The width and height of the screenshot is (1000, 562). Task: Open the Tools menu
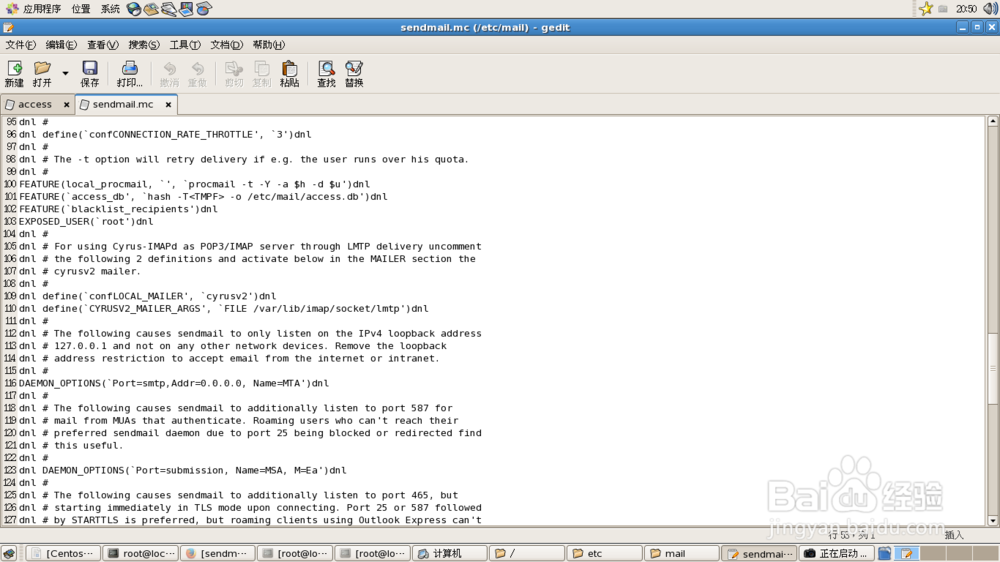coord(185,45)
